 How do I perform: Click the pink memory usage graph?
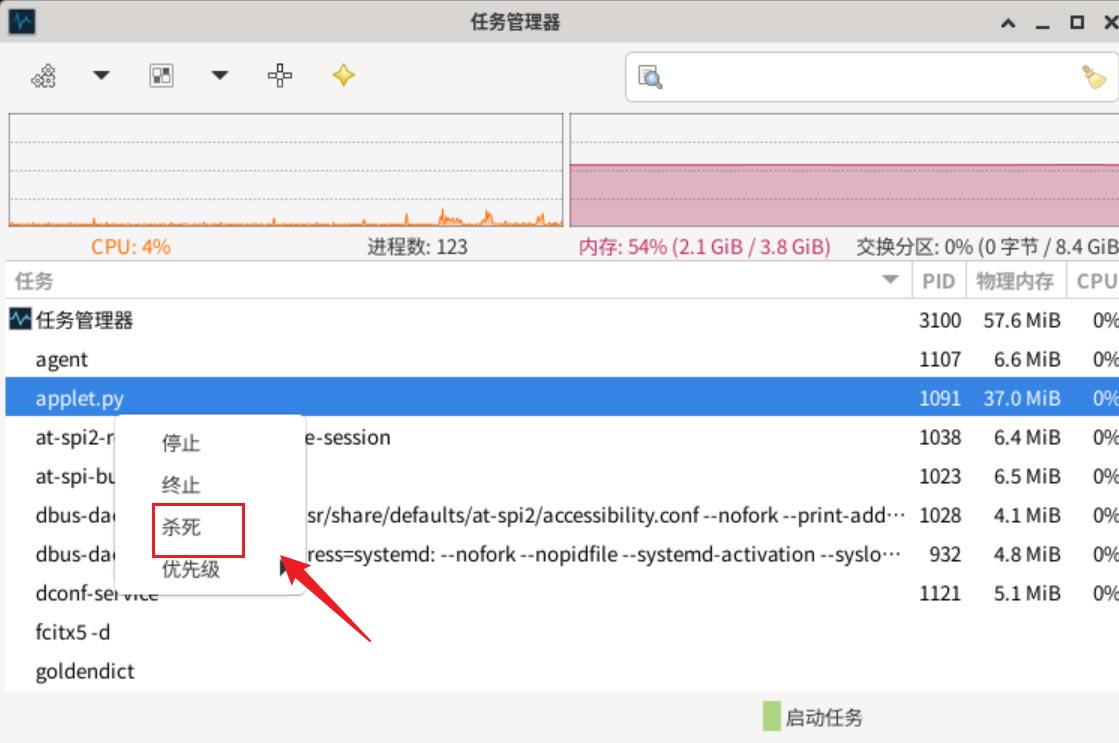pos(844,170)
